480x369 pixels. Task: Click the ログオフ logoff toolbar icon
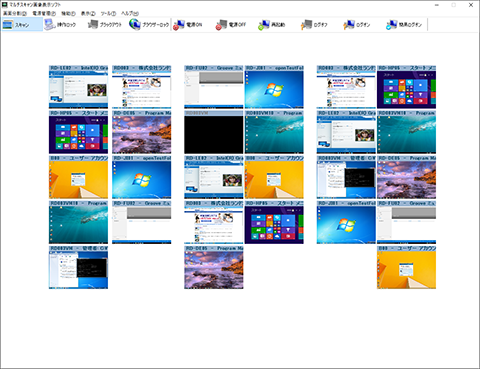click(x=314, y=25)
